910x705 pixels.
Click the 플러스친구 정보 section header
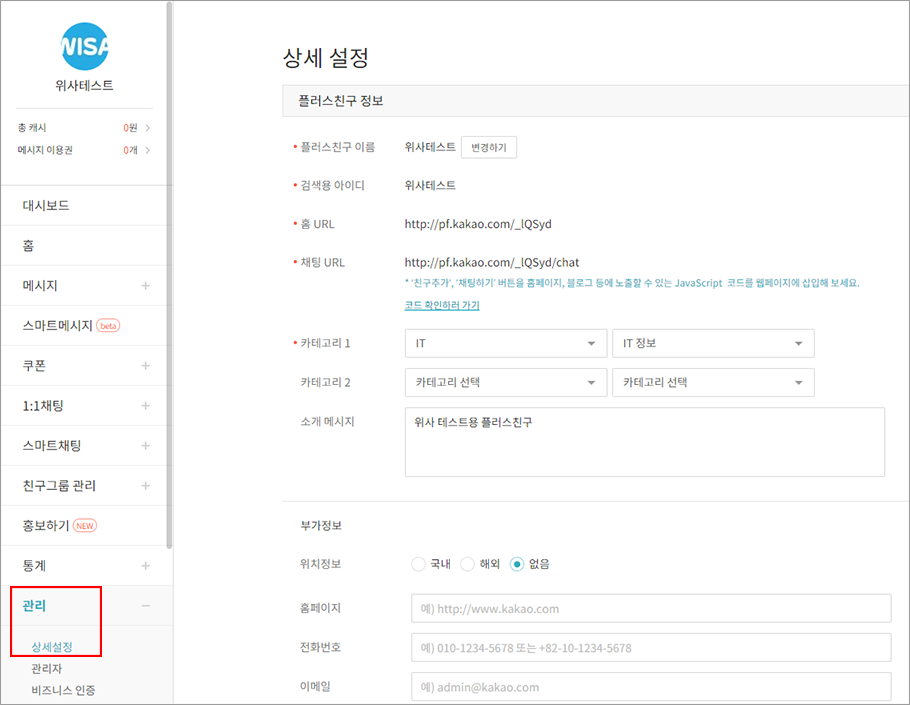(x=596, y=101)
